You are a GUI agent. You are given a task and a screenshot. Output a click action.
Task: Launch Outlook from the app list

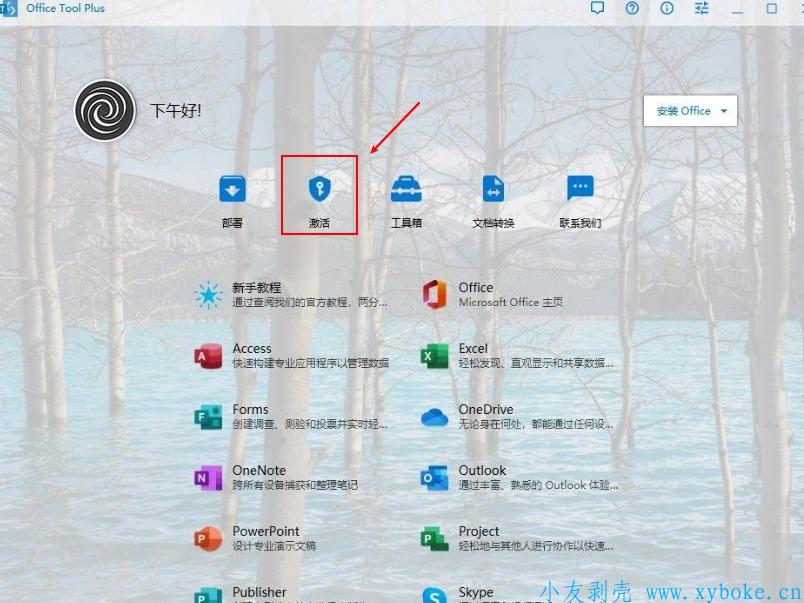pos(516,477)
